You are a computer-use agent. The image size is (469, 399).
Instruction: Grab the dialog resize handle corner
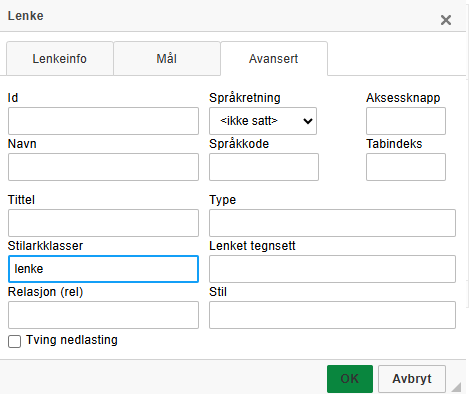457,387
